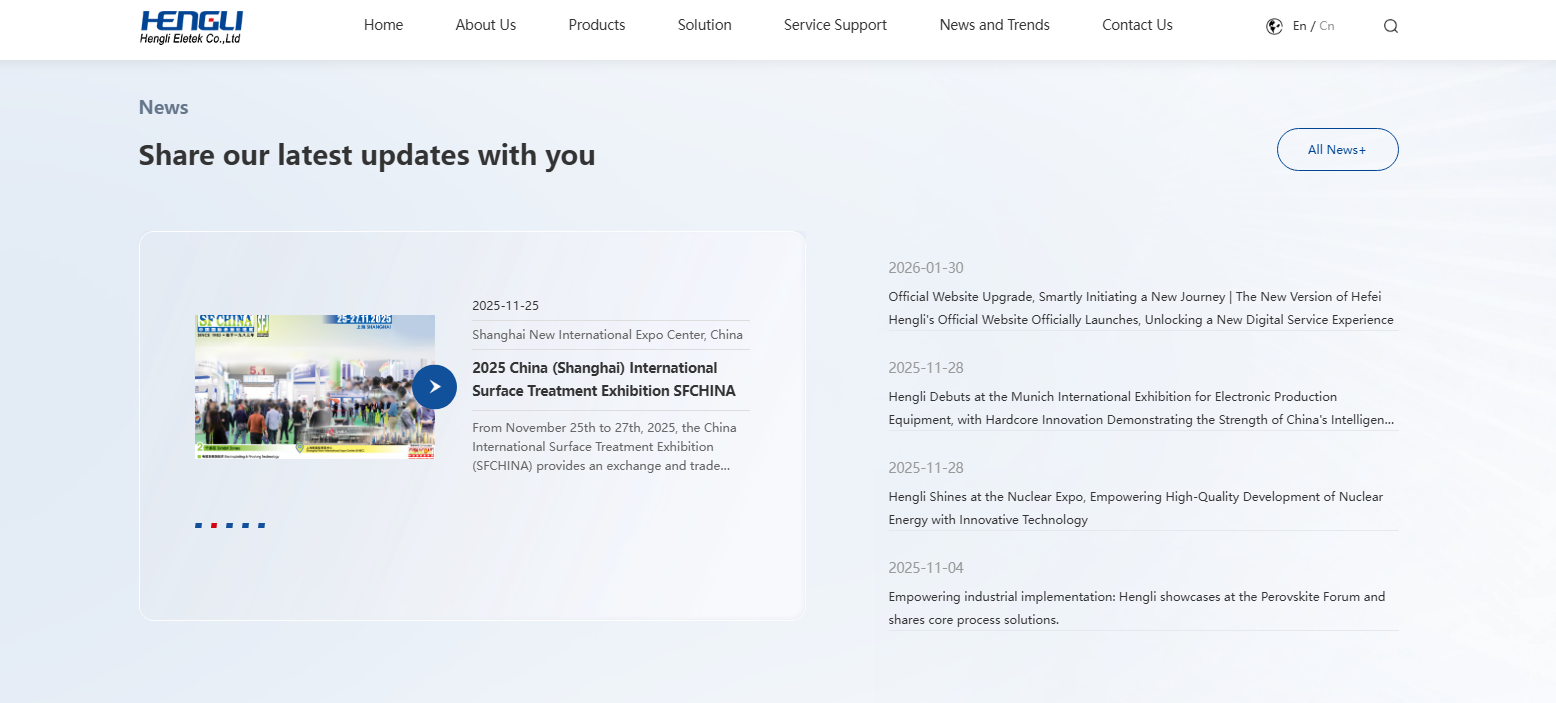Open the Service Support menu
Viewport: 1556px width, 703px height.
(x=835, y=25)
